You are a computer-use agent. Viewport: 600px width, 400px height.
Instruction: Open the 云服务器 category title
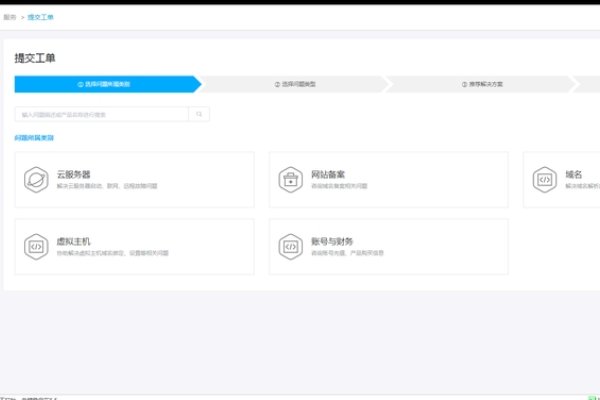pos(73,175)
